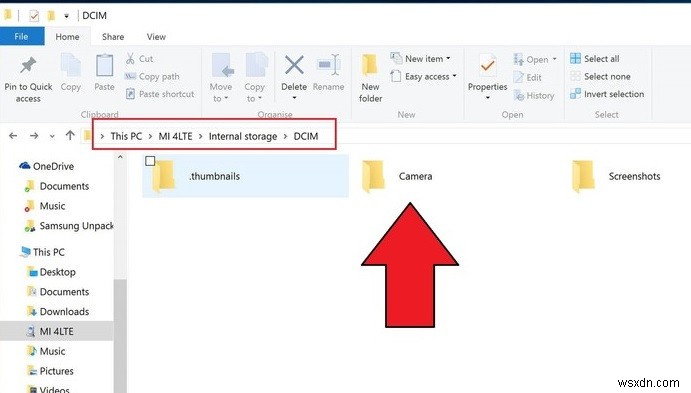Click the Copy ribbon icon
Screen dimensions: 691x393
(x=71, y=66)
